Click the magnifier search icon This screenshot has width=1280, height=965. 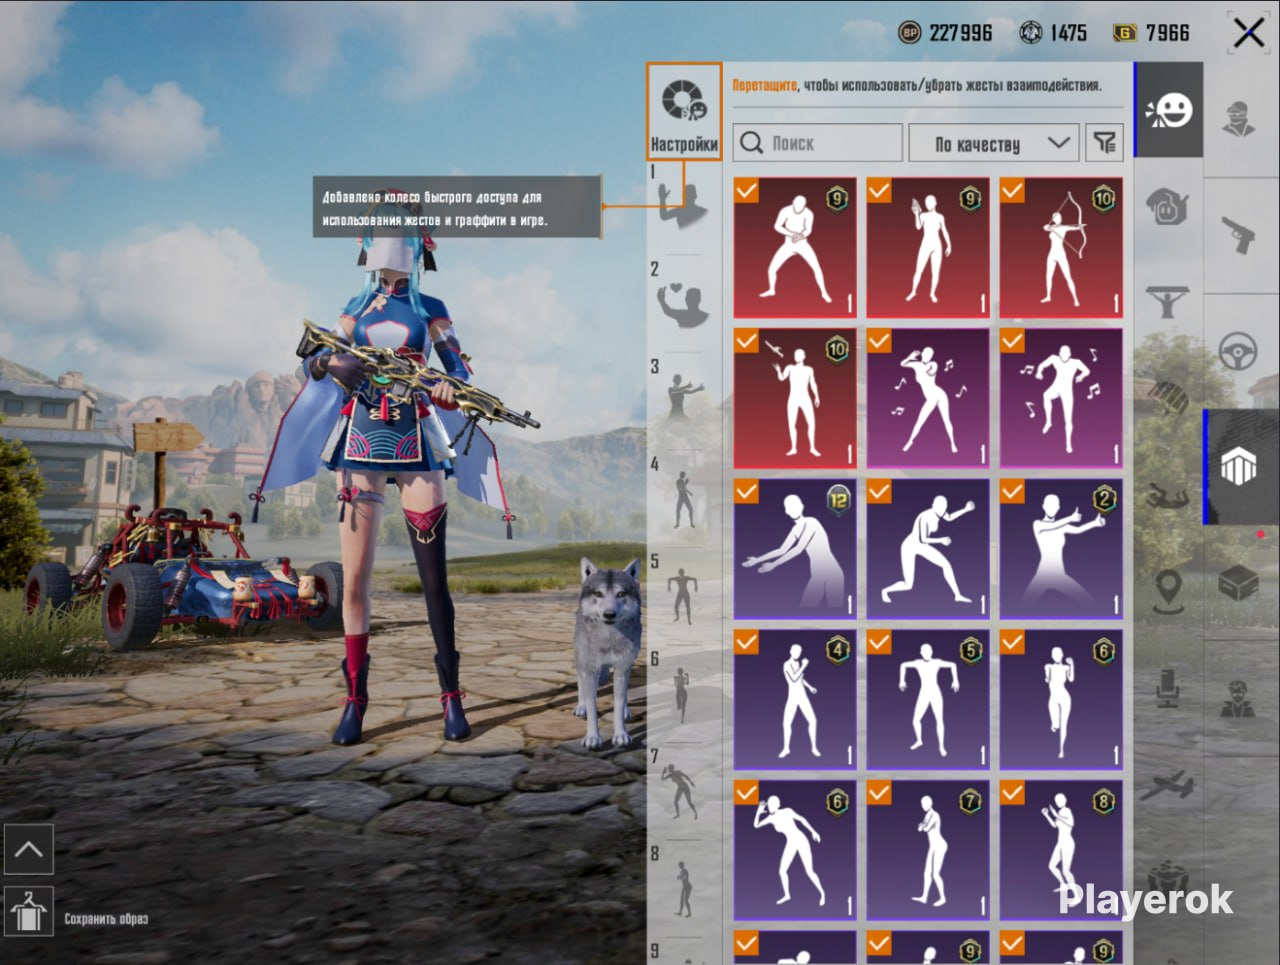[752, 143]
